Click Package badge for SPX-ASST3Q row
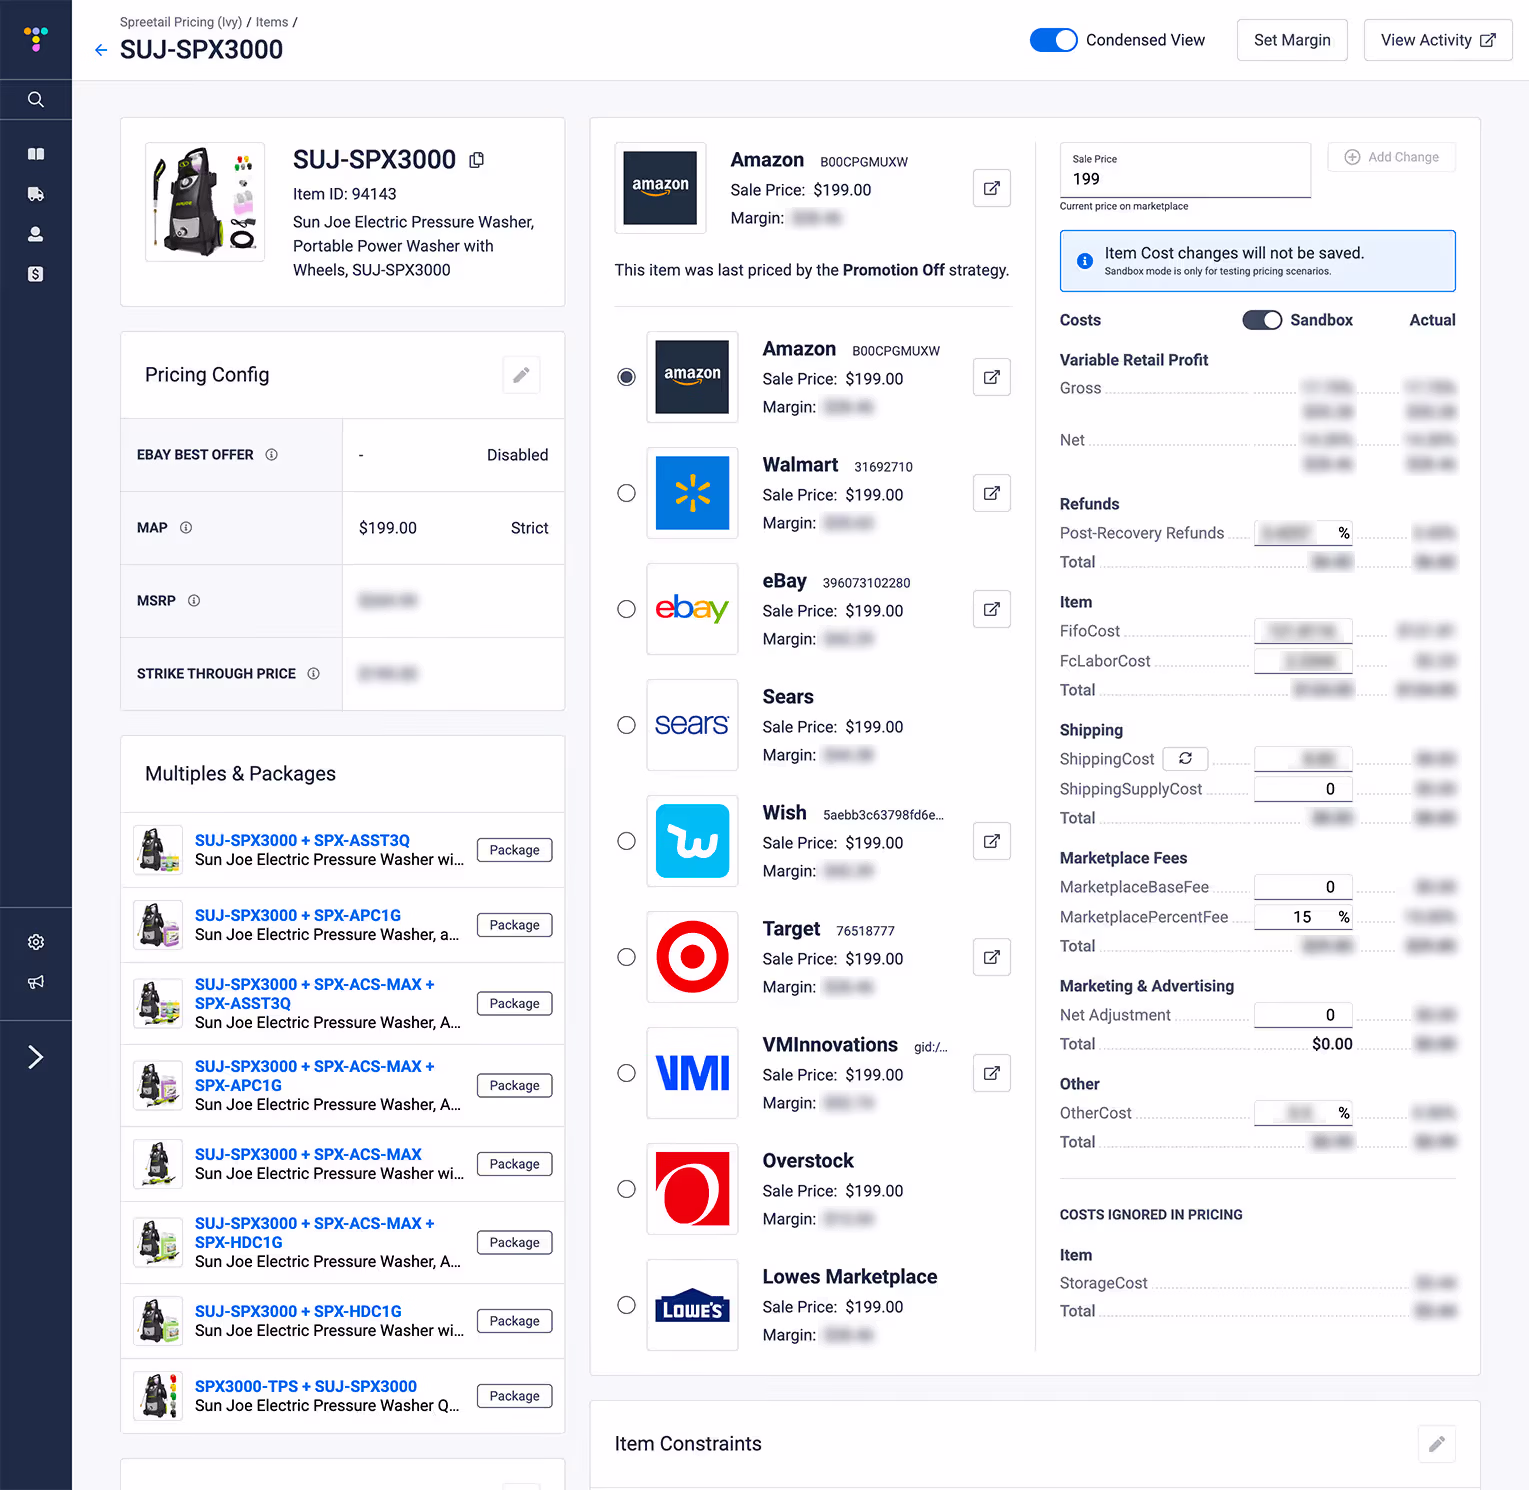 point(514,850)
